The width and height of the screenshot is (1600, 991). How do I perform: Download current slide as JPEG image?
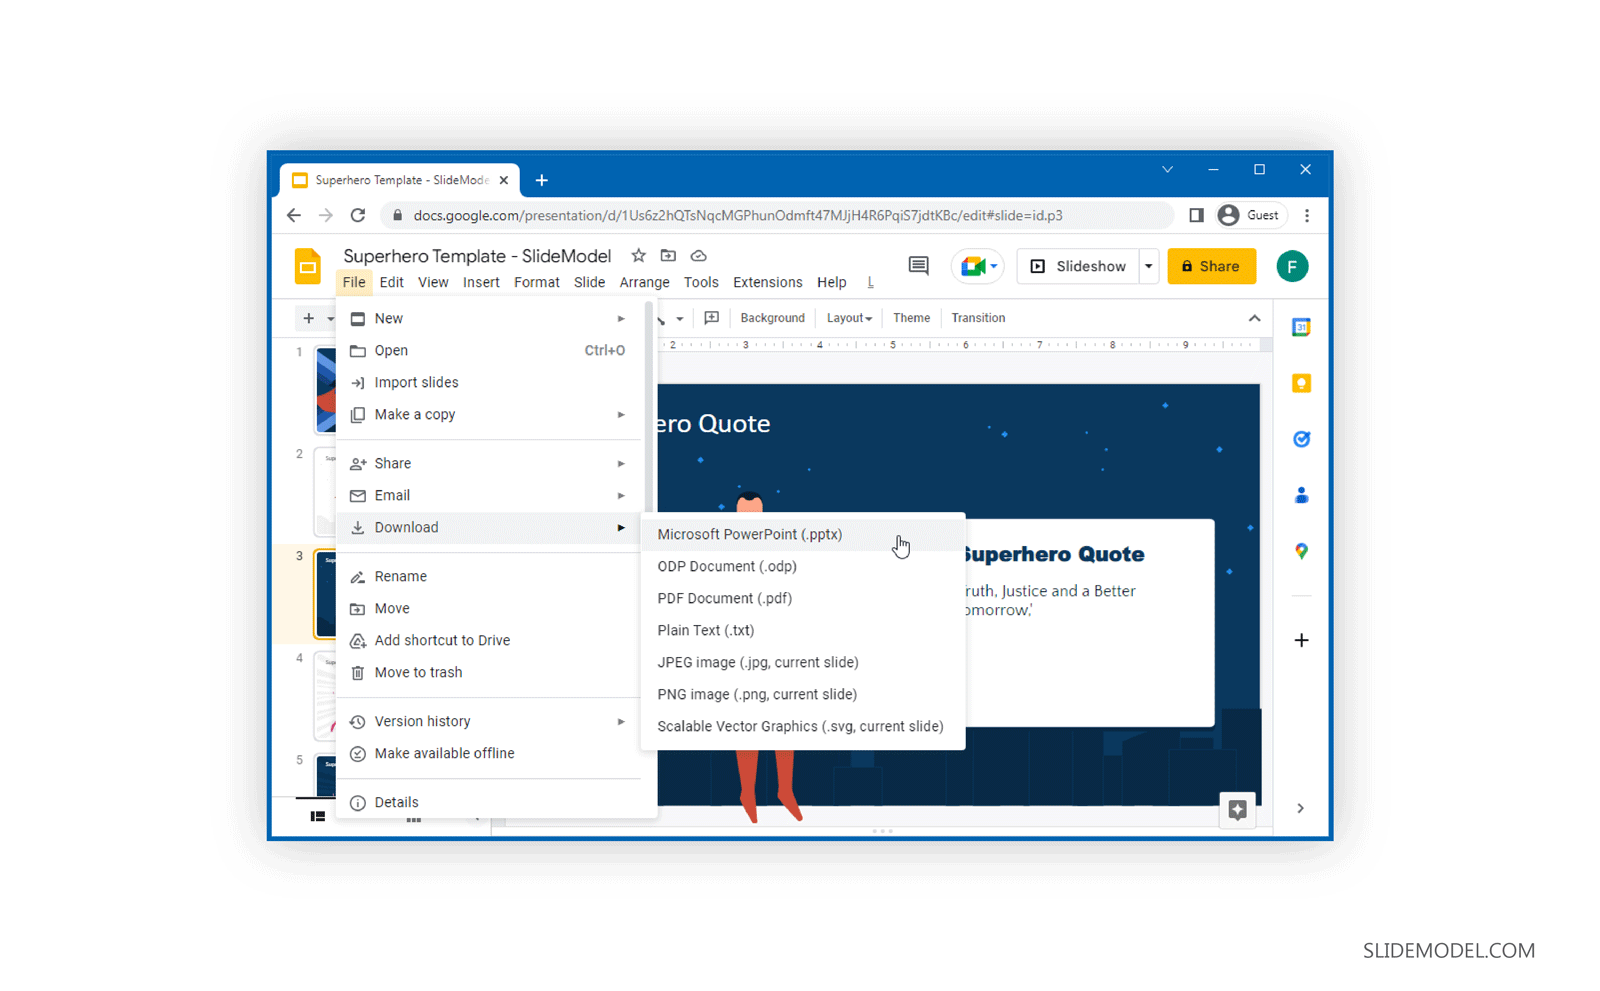(x=803, y=662)
